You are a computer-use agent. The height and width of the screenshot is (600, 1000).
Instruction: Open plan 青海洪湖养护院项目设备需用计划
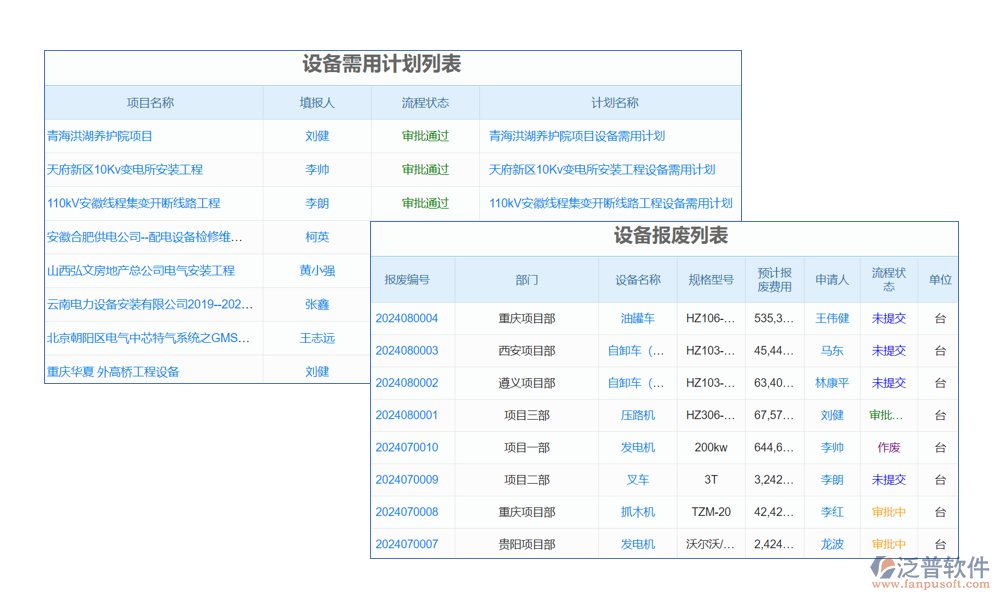(577, 136)
